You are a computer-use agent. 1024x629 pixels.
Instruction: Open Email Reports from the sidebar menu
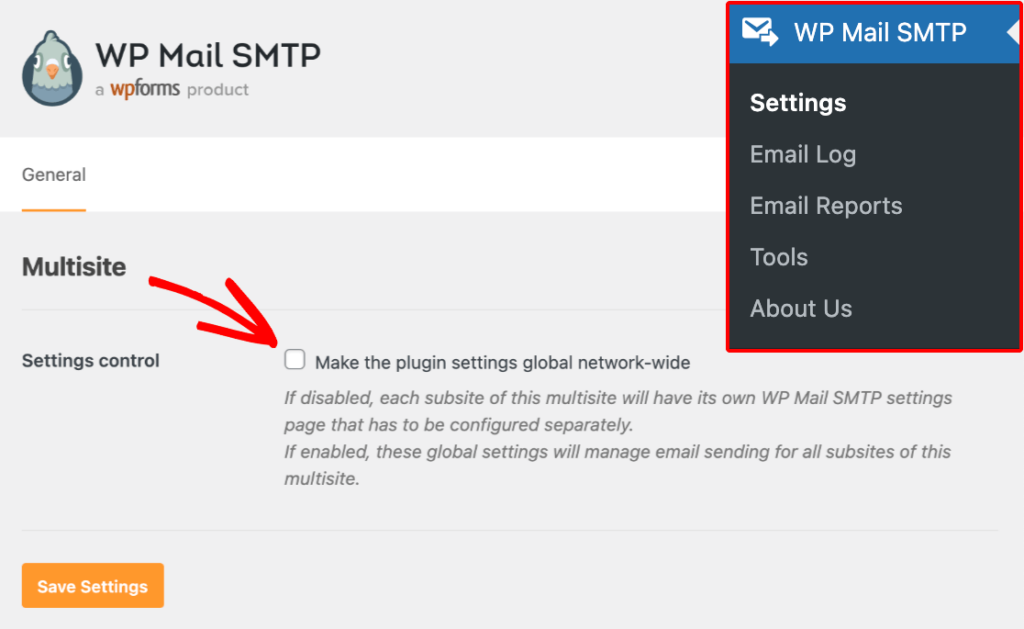[825, 206]
